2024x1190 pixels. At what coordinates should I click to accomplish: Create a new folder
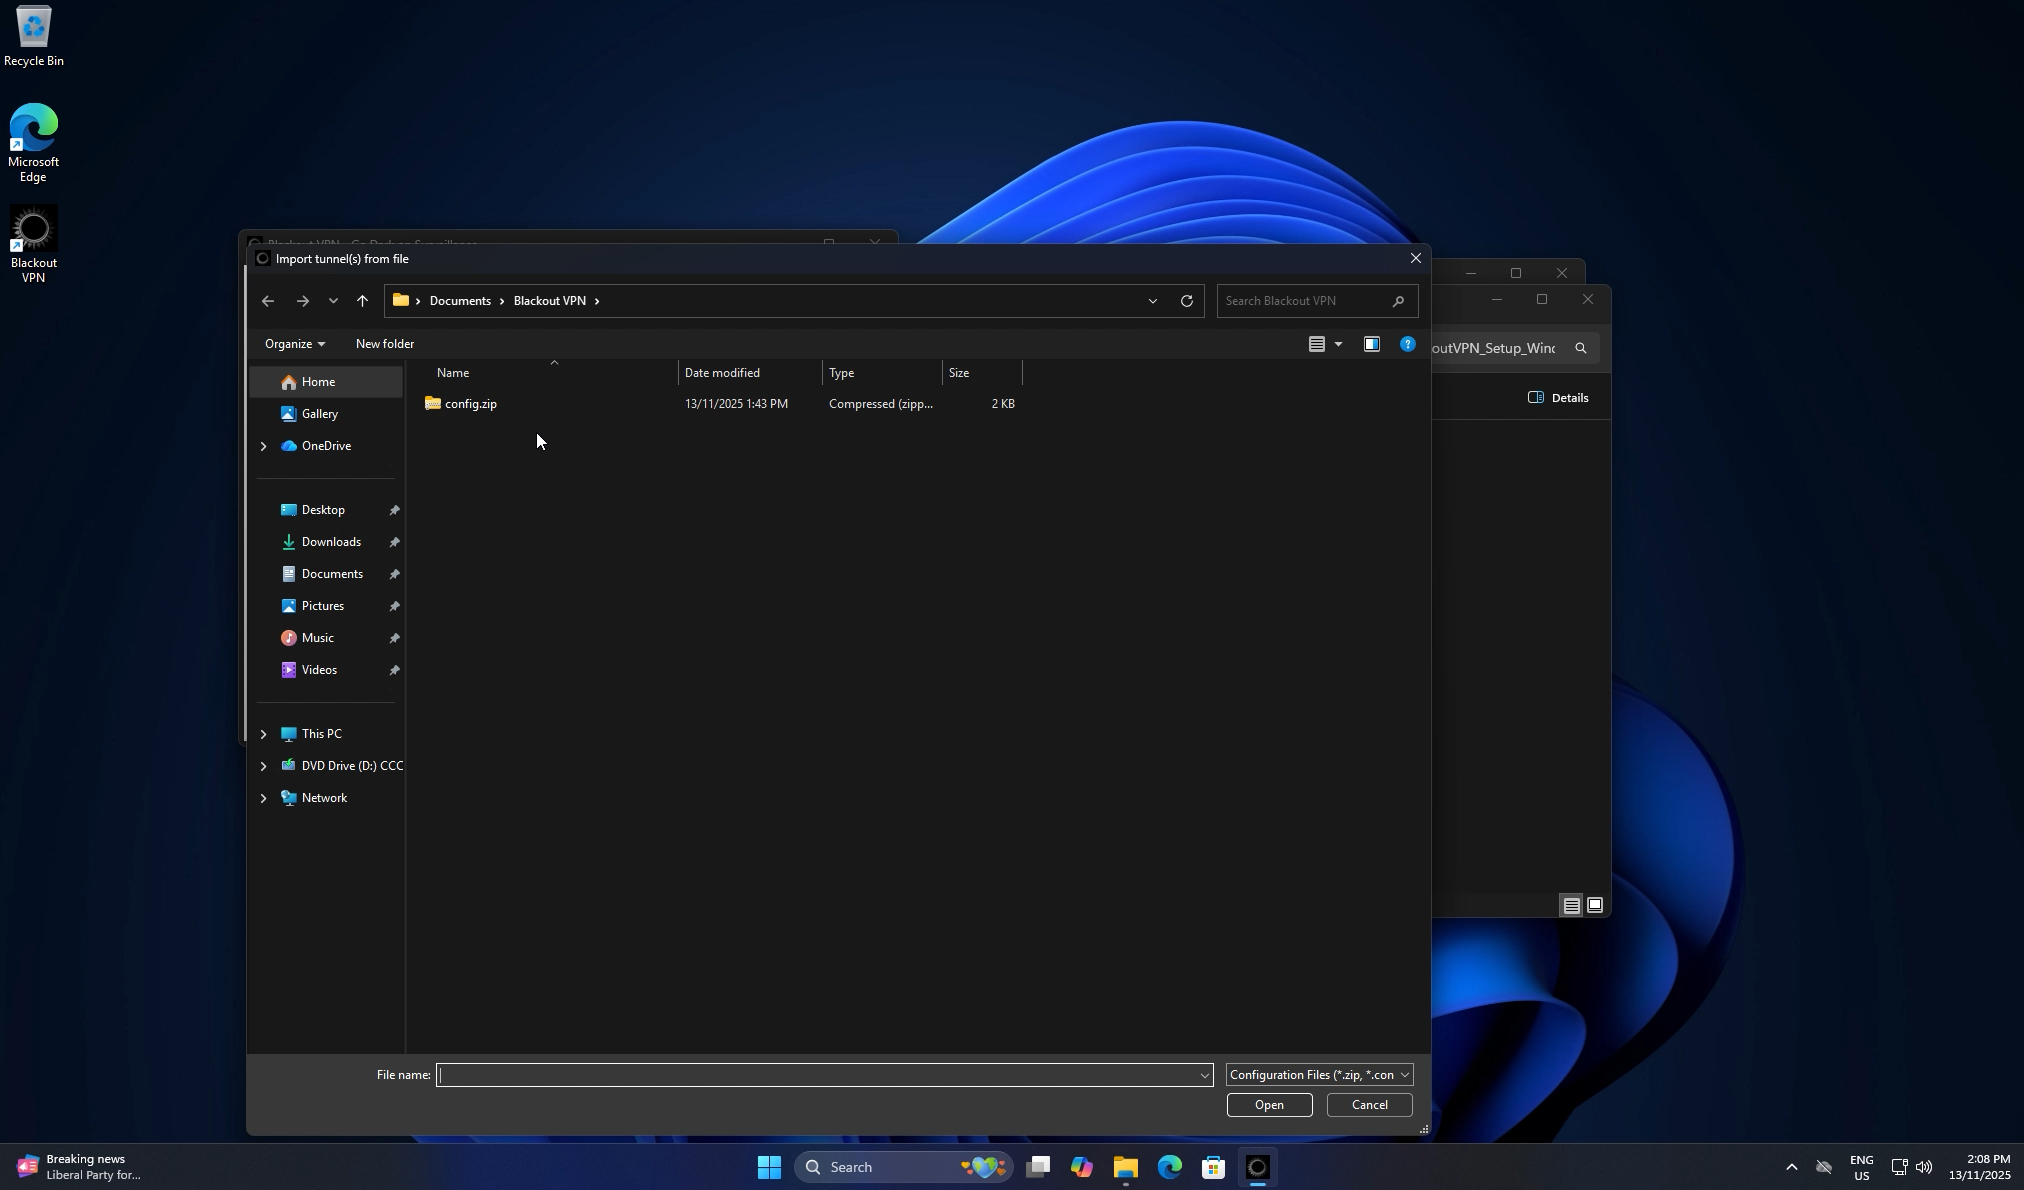384,344
